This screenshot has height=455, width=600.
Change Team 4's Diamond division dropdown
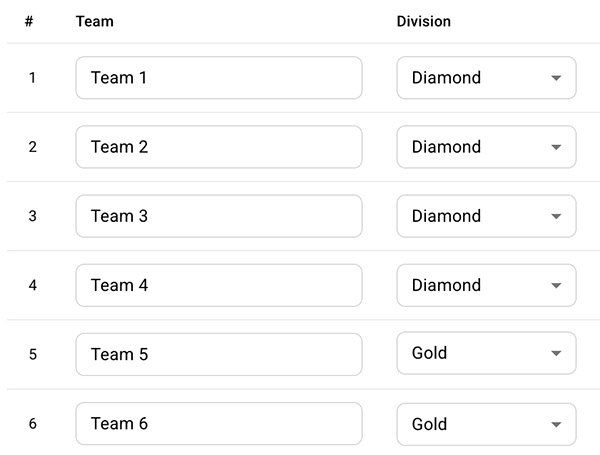coord(486,285)
